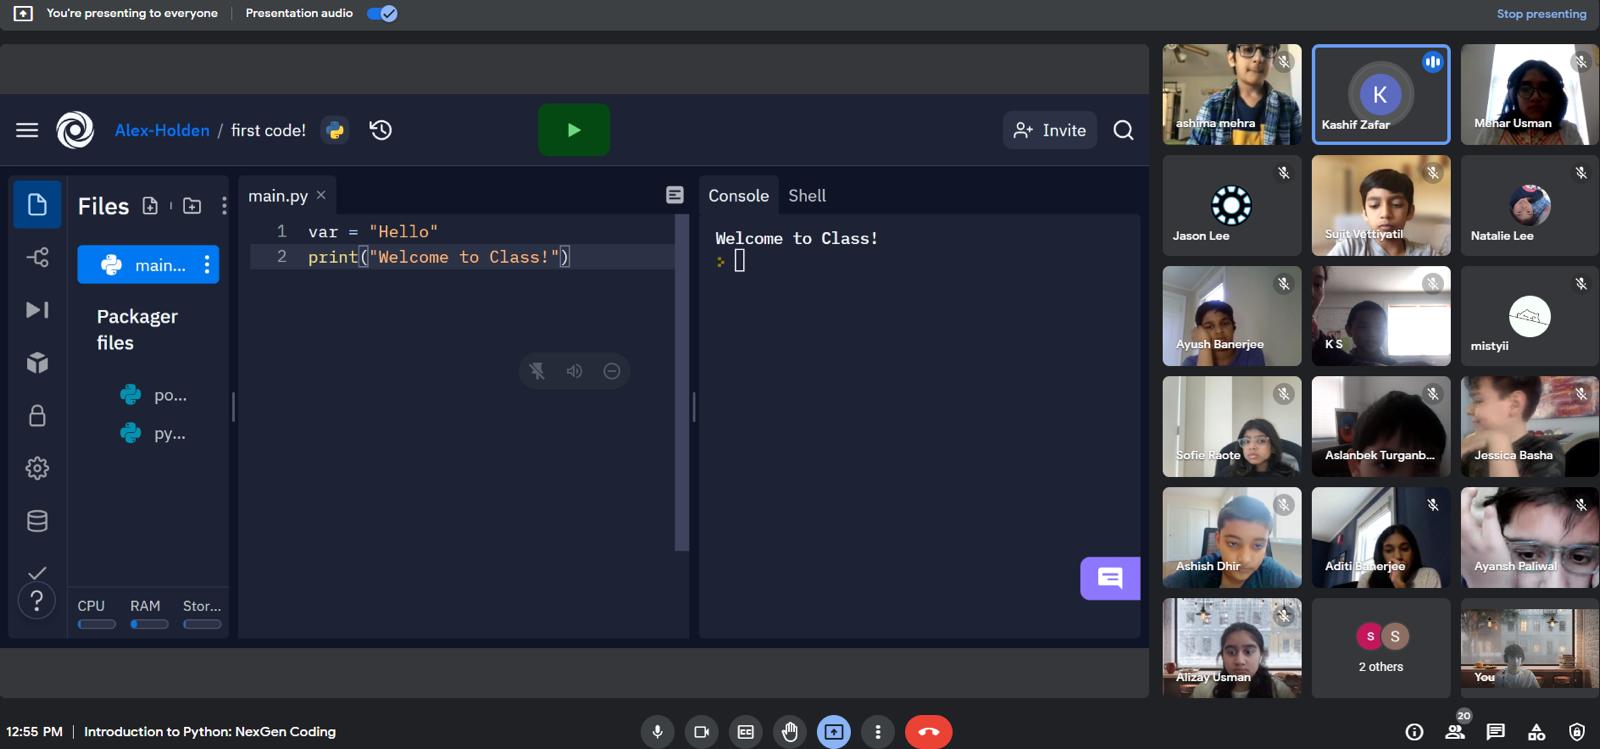Open the main.py file options menu
The height and width of the screenshot is (749, 1600).
[207, 265]
